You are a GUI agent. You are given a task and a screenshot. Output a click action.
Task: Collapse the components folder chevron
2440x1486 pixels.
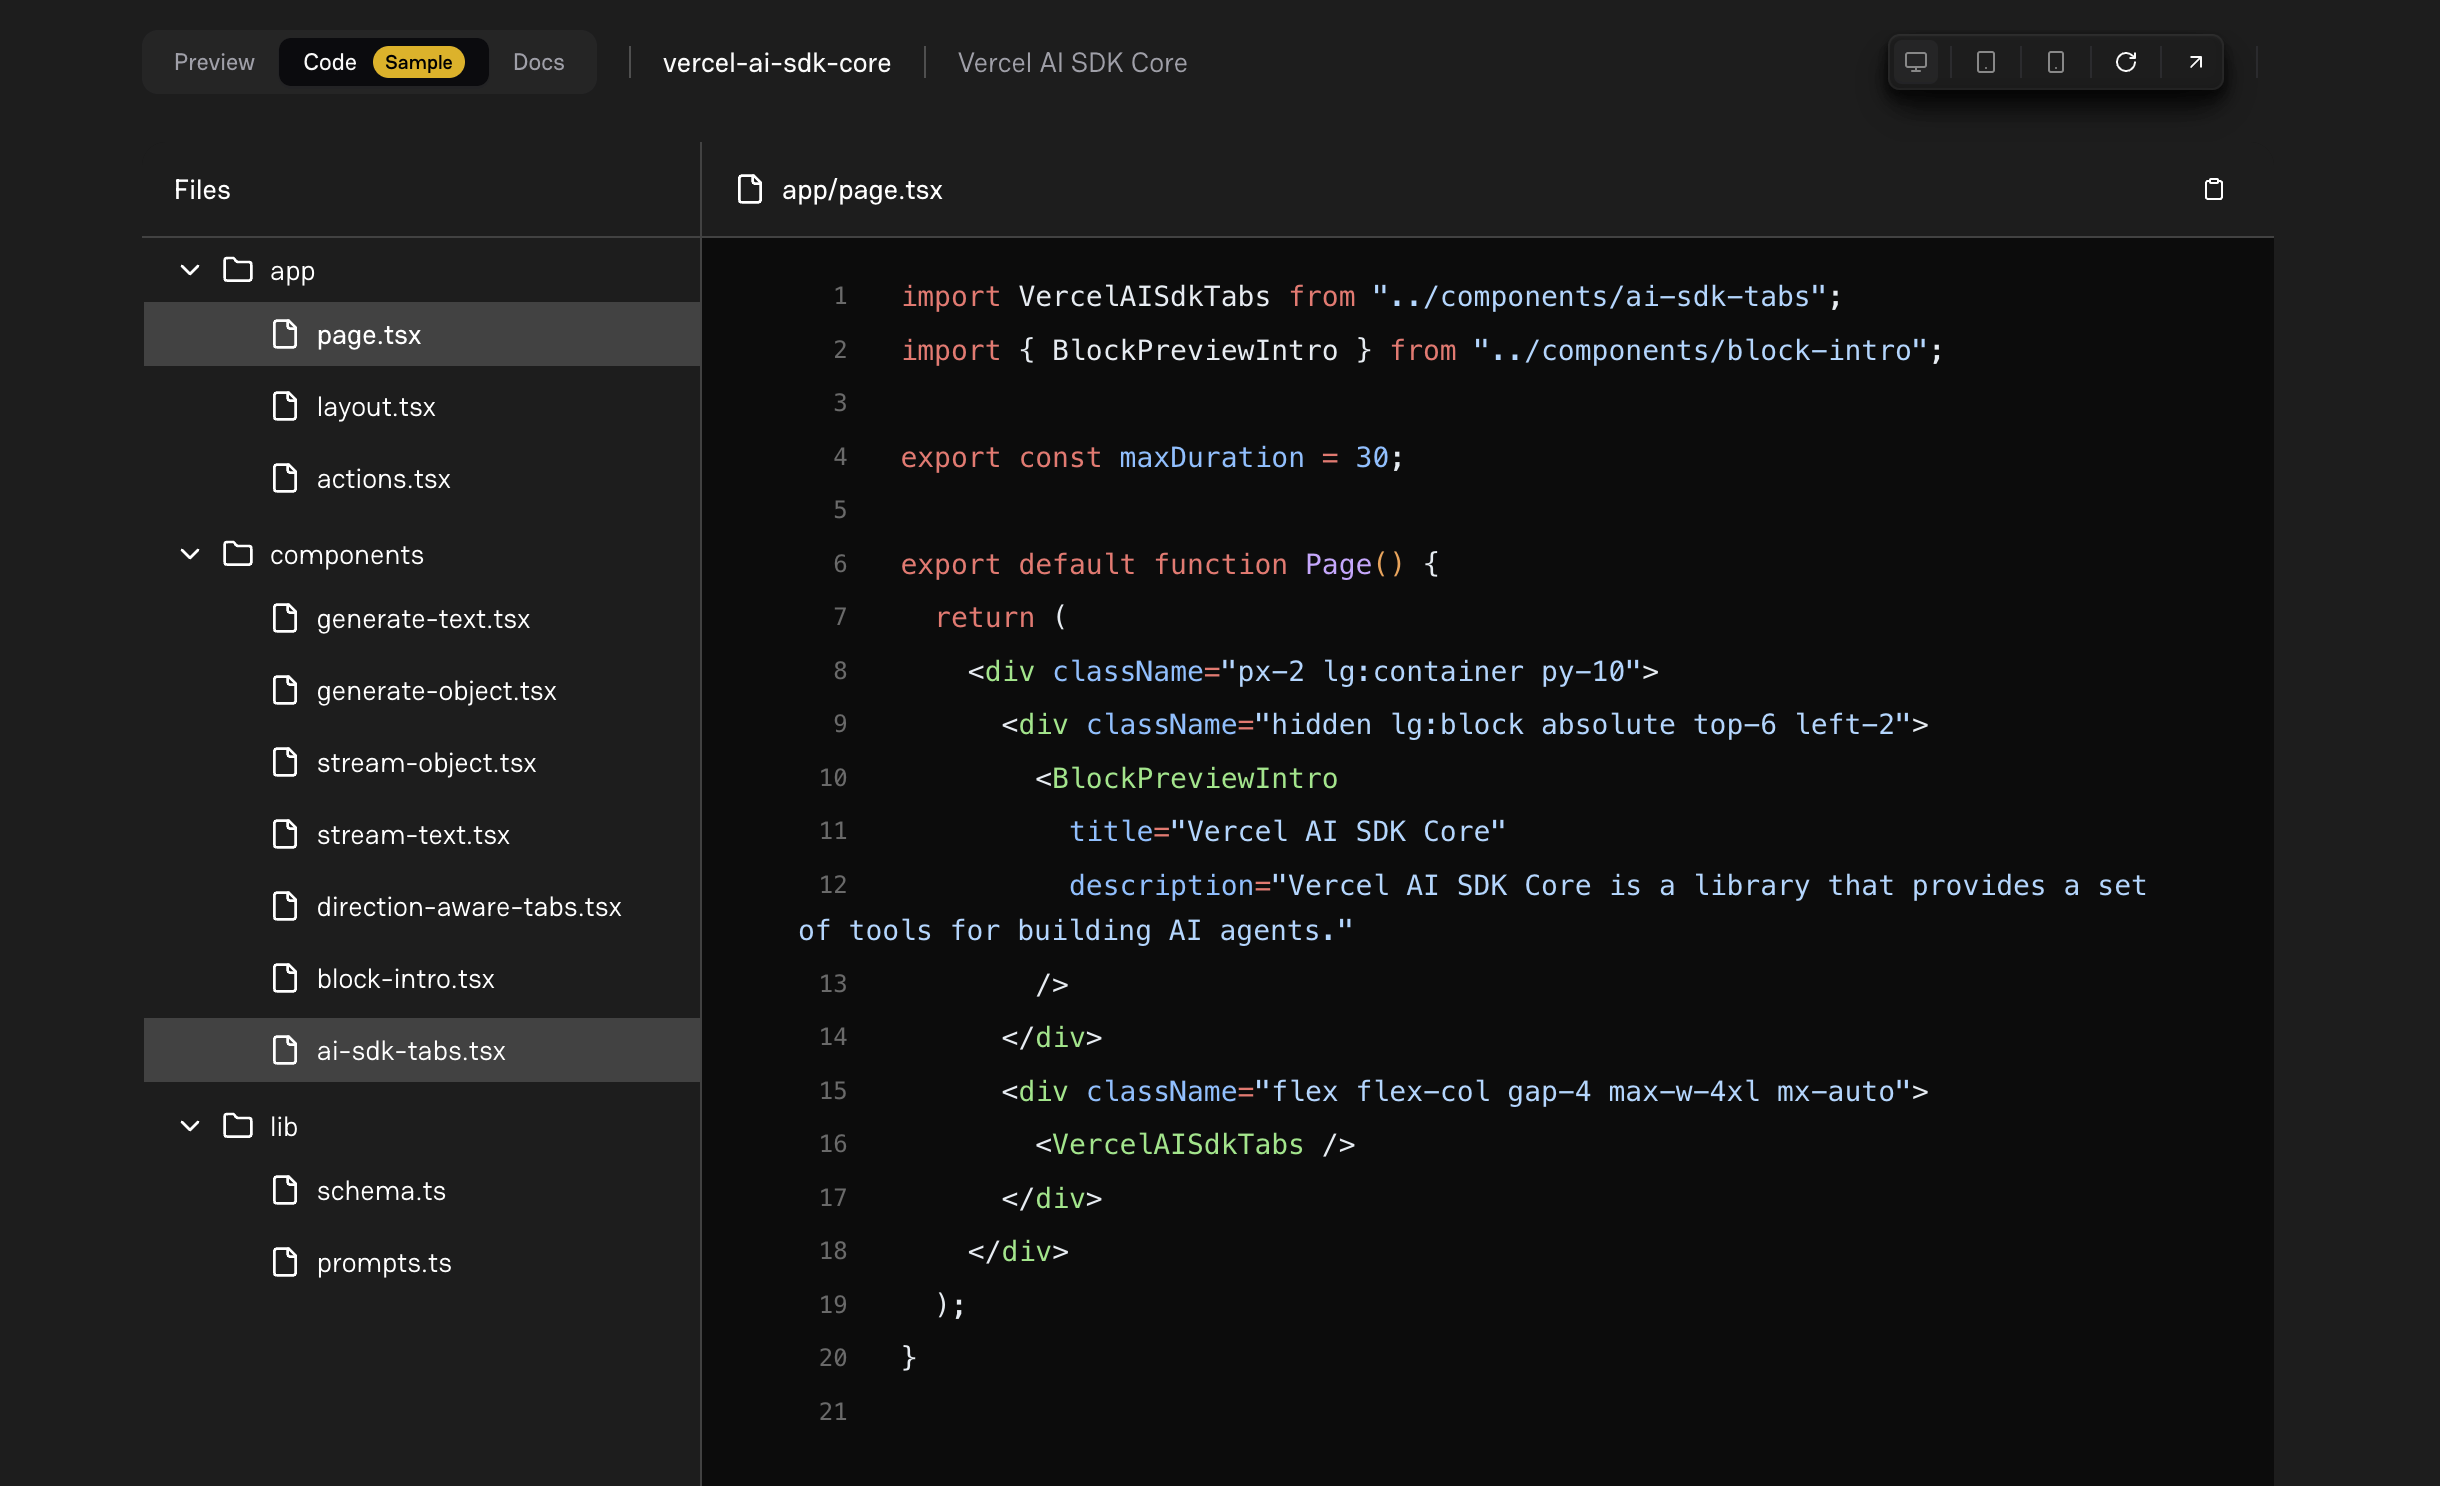click(x=190, y=554)
